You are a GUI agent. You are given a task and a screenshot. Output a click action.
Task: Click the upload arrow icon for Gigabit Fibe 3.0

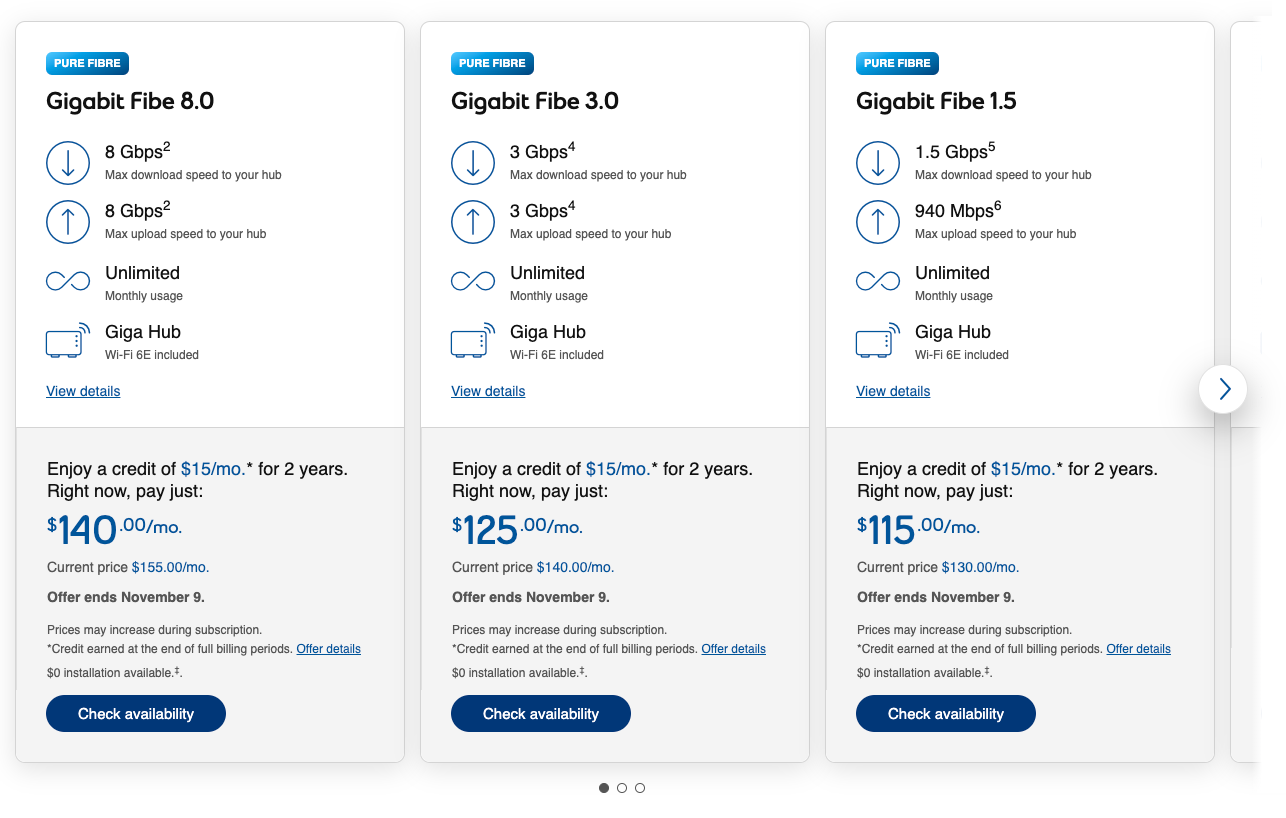[x=473, y=222]
